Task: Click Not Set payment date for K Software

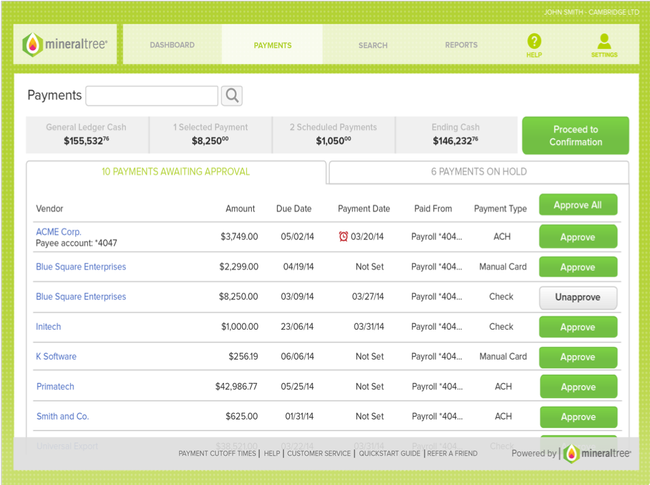Action: tap(370, 356)
